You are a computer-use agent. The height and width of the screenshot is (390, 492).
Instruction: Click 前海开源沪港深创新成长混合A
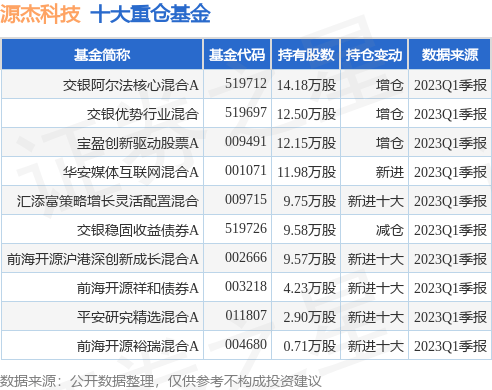[103, 259]
